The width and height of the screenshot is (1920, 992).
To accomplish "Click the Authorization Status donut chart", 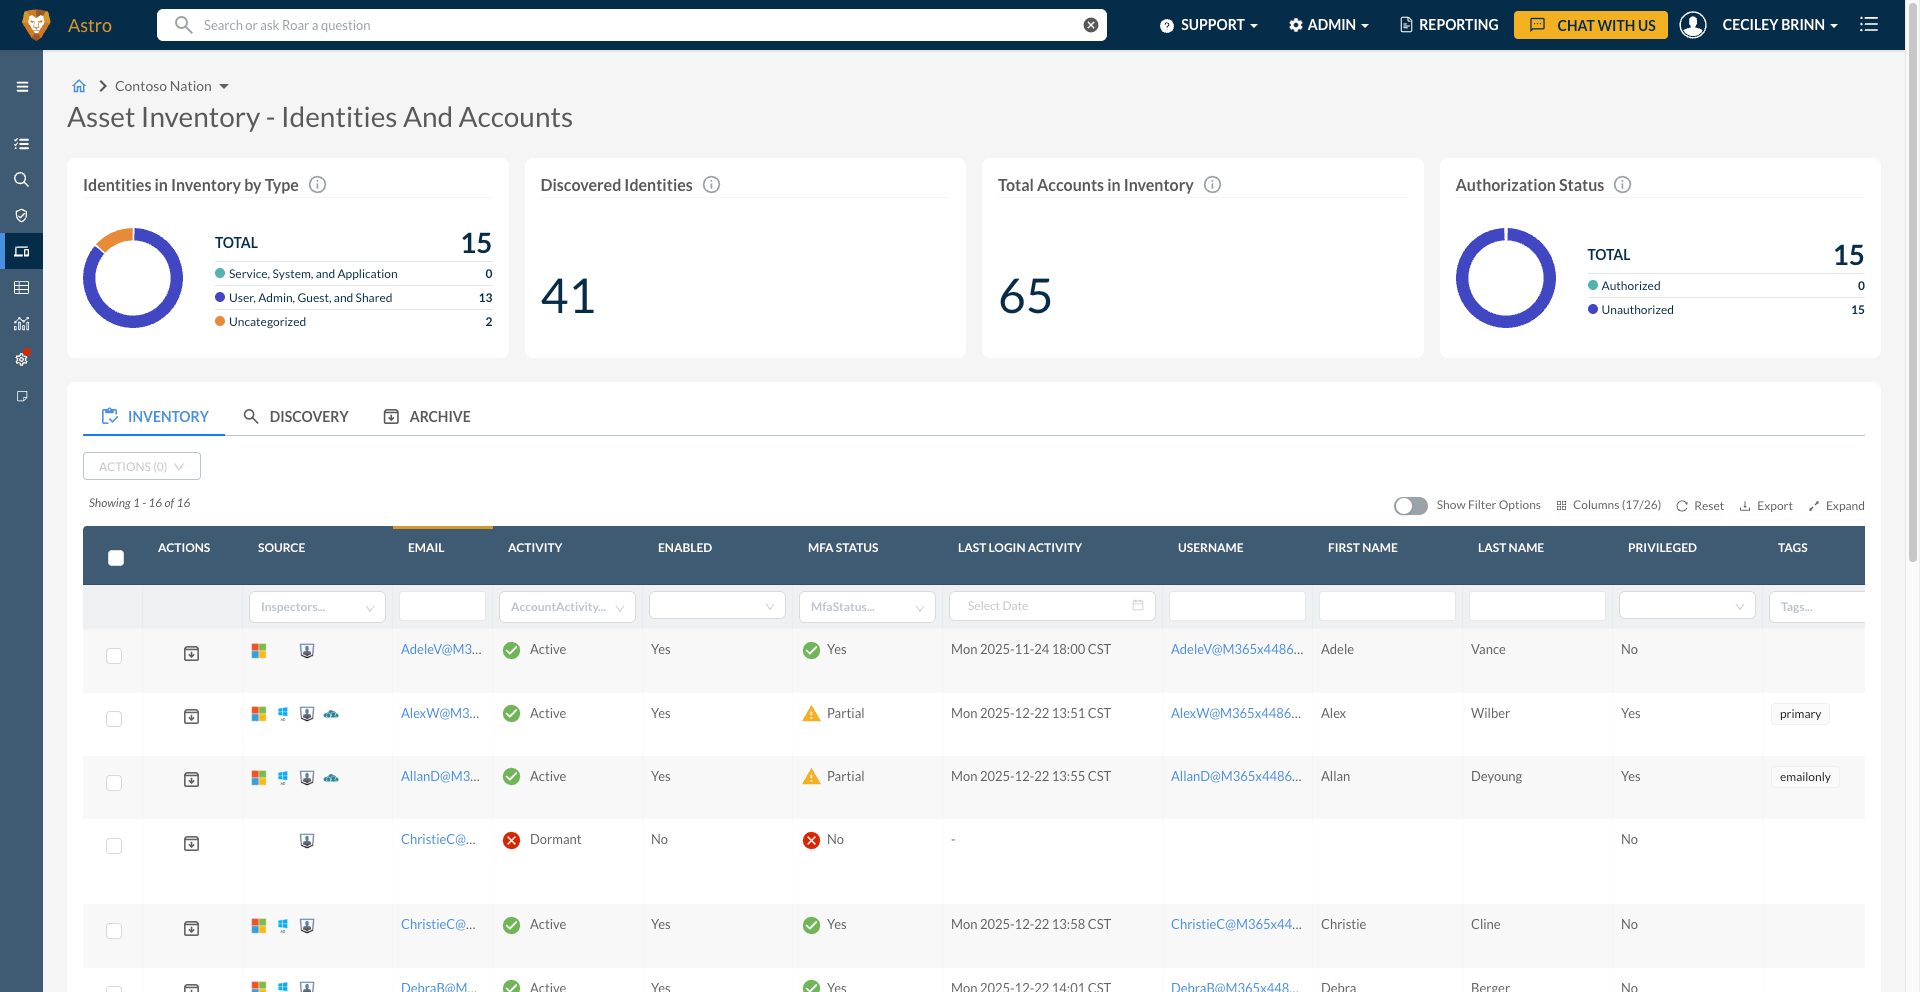I will pos(1506,278).
